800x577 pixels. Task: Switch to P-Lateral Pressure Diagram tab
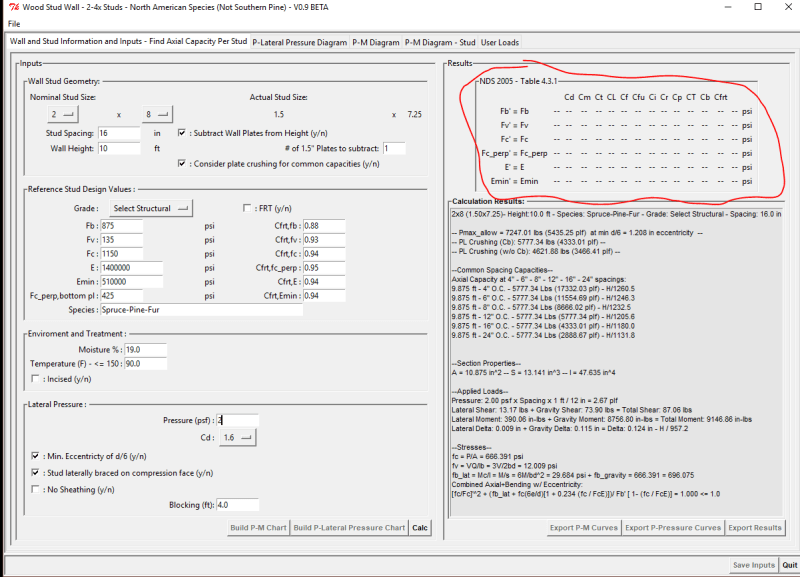[x=299, y=42]
